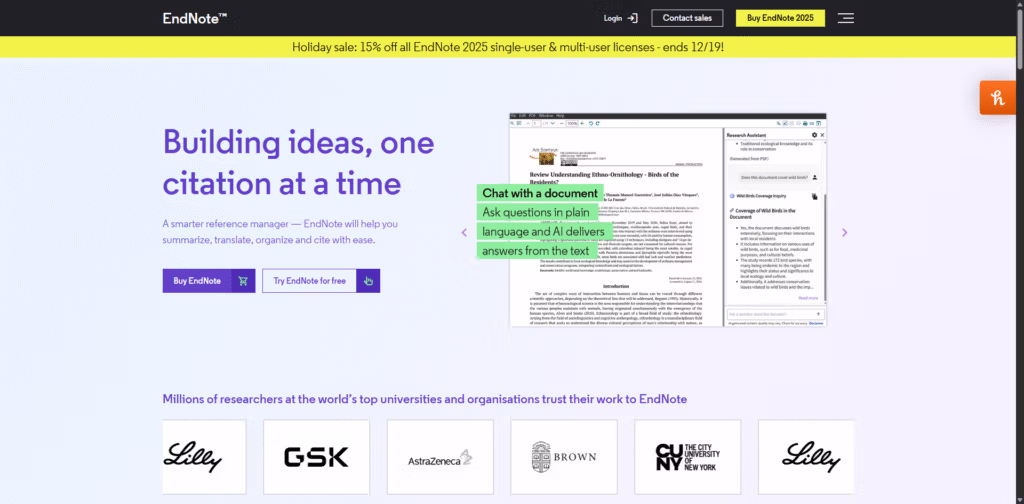Click the pointer icon on Try EndNote
The image size is (1024, 504).
[367, 281]
